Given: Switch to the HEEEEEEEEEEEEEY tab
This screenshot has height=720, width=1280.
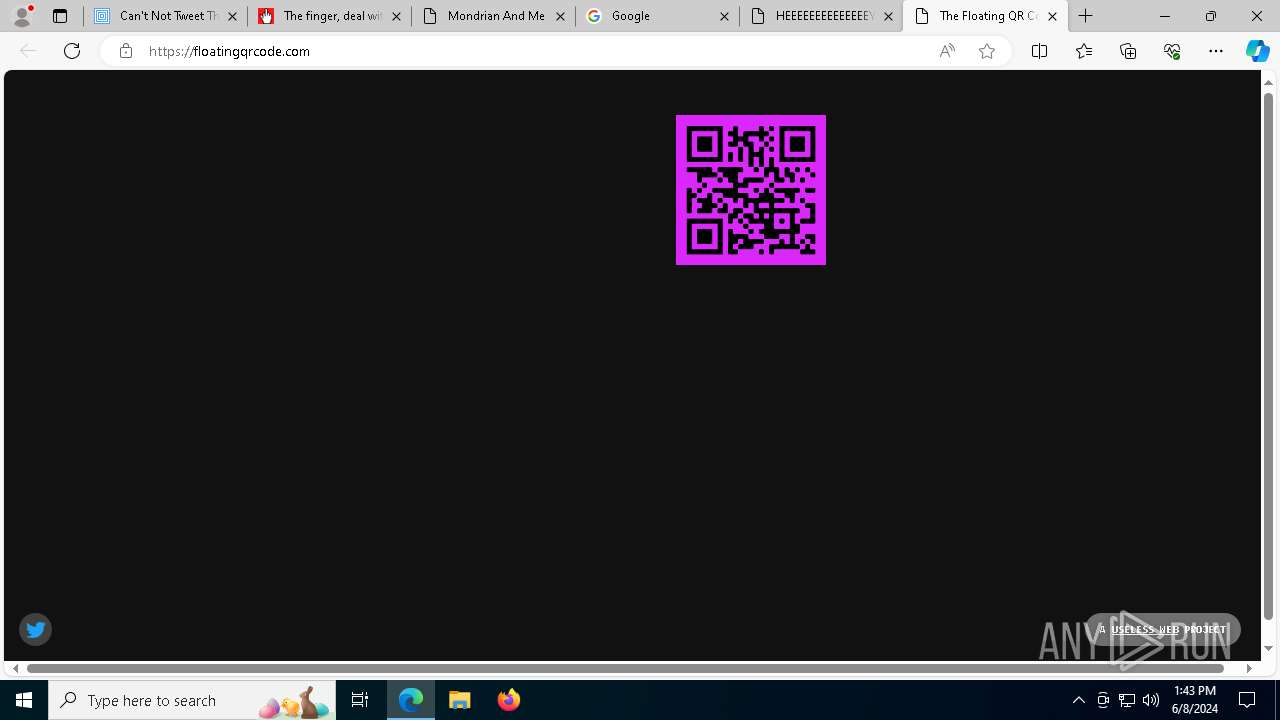Looking at the screenshot, I should coord(822,16).
